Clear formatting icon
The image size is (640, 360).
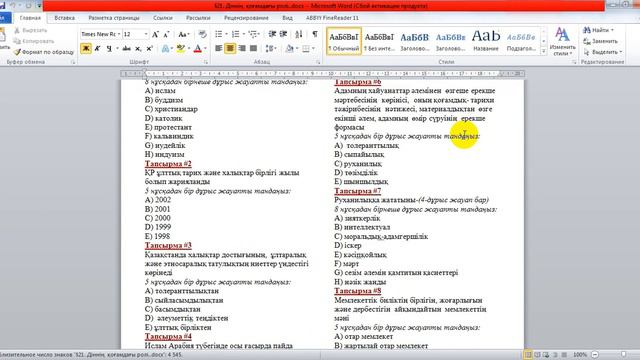(202, 34)
